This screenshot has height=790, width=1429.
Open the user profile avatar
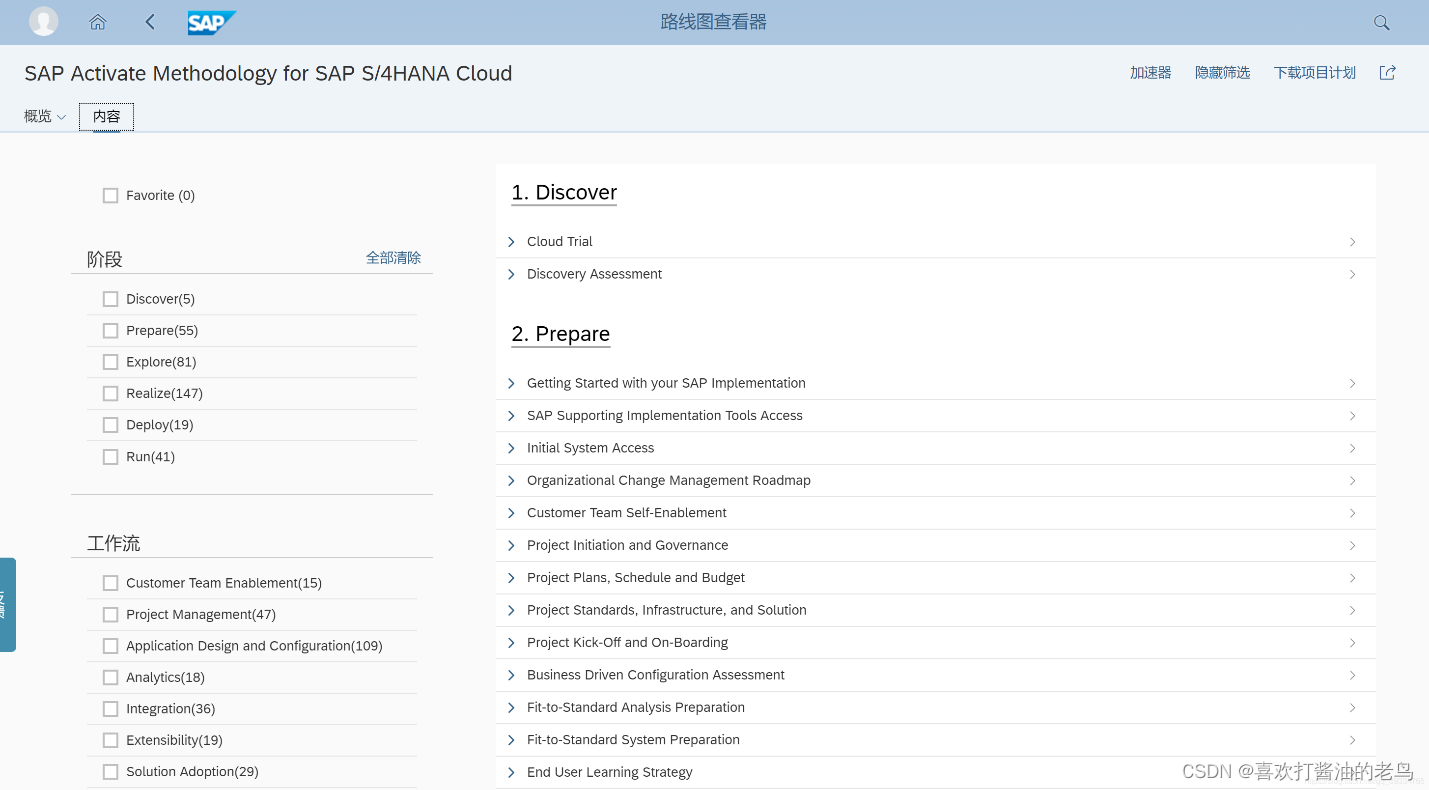[43, 21]
